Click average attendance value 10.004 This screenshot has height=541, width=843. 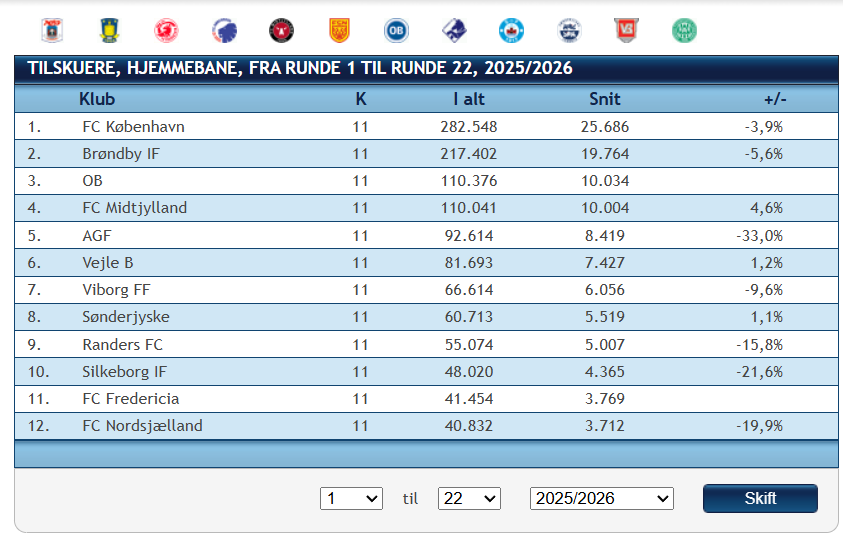coord(605,208)
